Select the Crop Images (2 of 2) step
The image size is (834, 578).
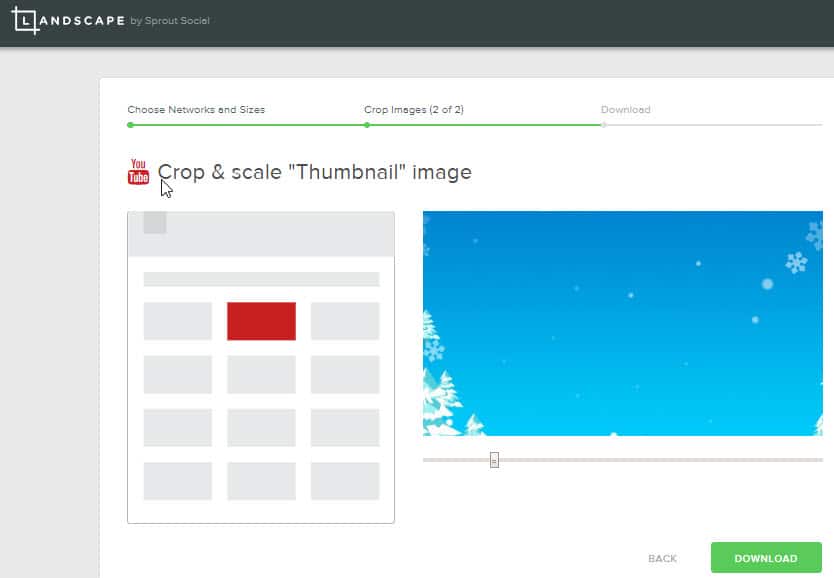[414, 110]
